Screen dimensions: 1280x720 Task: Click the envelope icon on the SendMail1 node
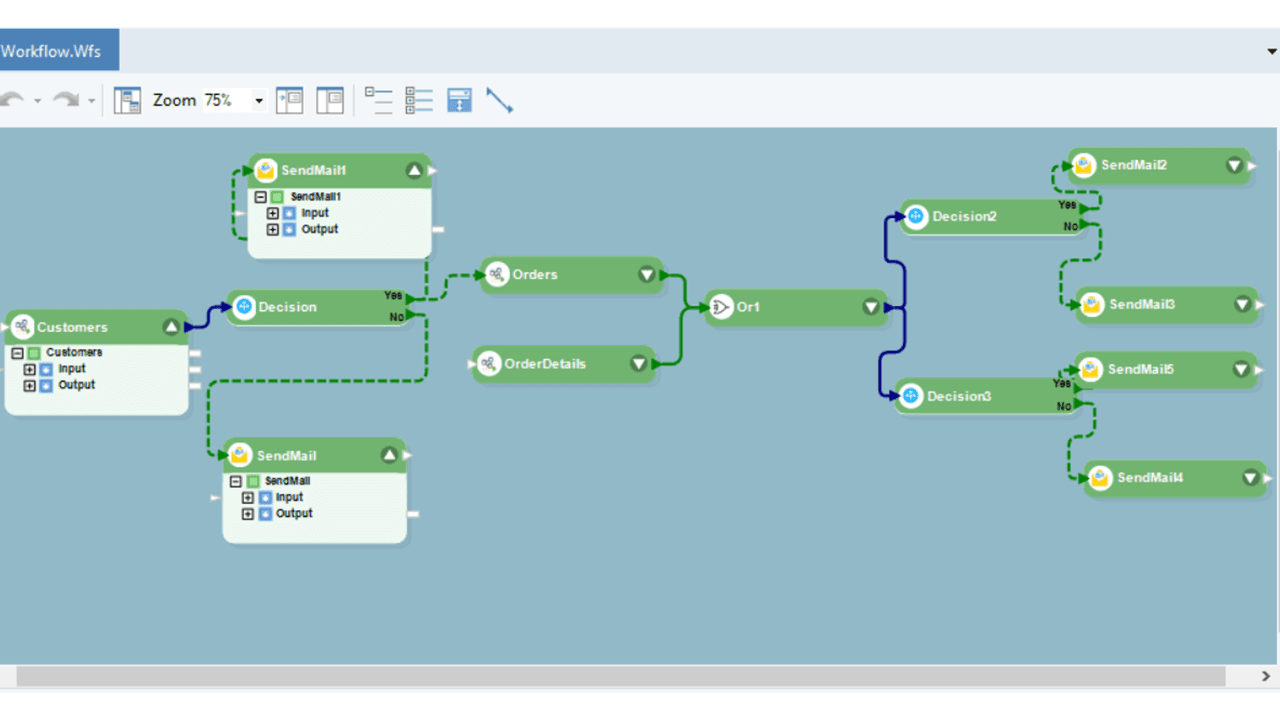click(264, 170)
